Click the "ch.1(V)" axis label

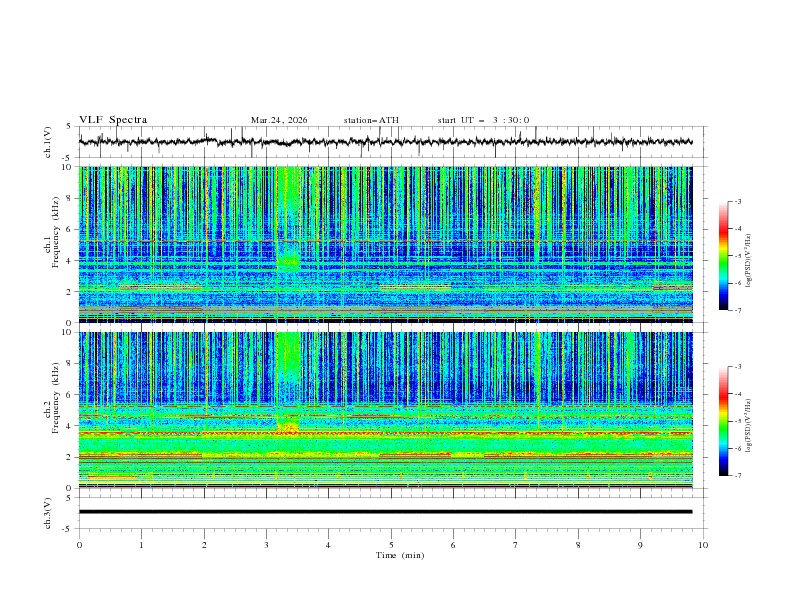click(x=48, y=142)
